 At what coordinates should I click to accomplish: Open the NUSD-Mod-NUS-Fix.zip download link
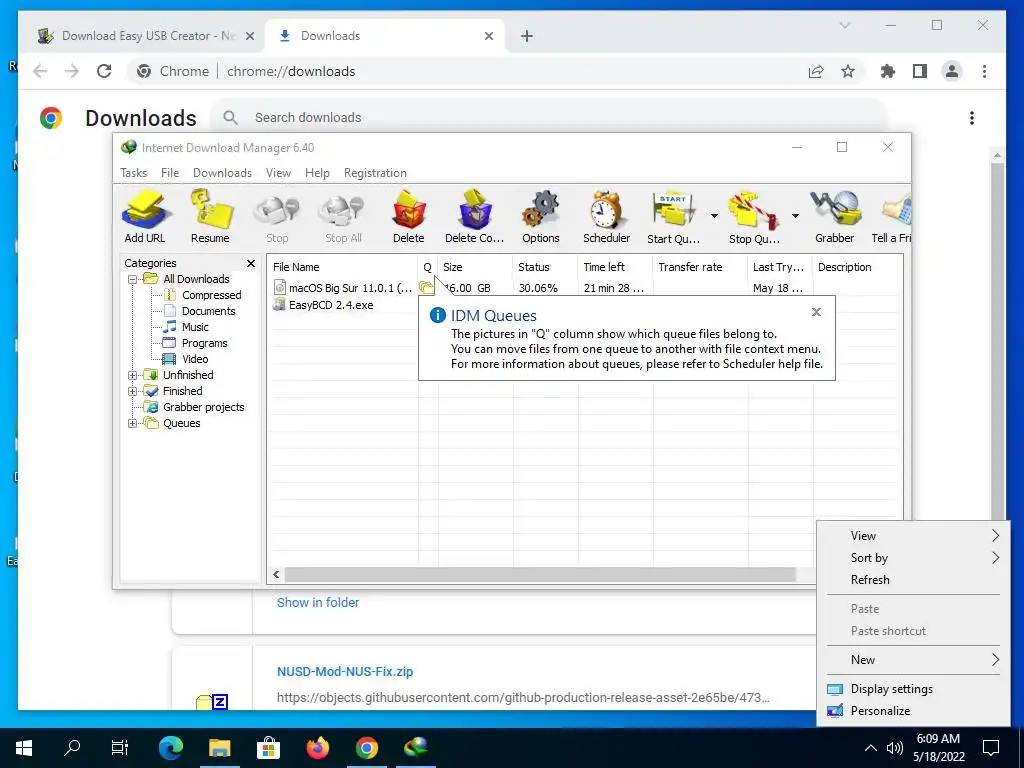click(345, 671)
